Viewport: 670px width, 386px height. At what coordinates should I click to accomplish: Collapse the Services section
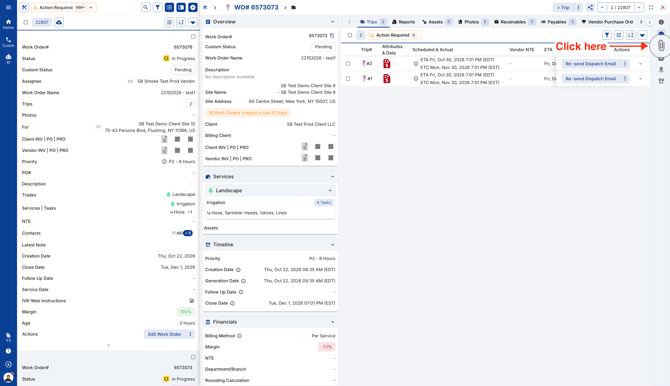click(x=332, y=177)
